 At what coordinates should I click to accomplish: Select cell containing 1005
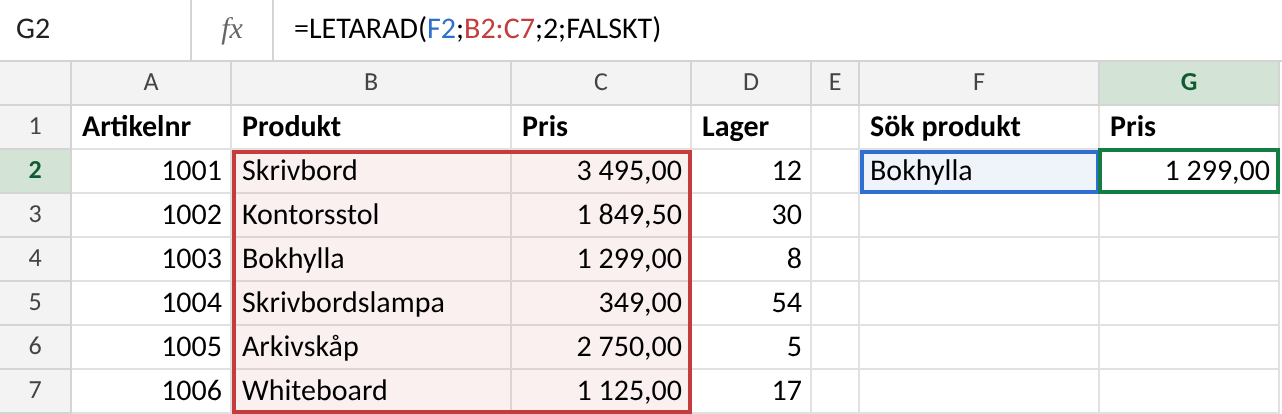pos(151,347)
